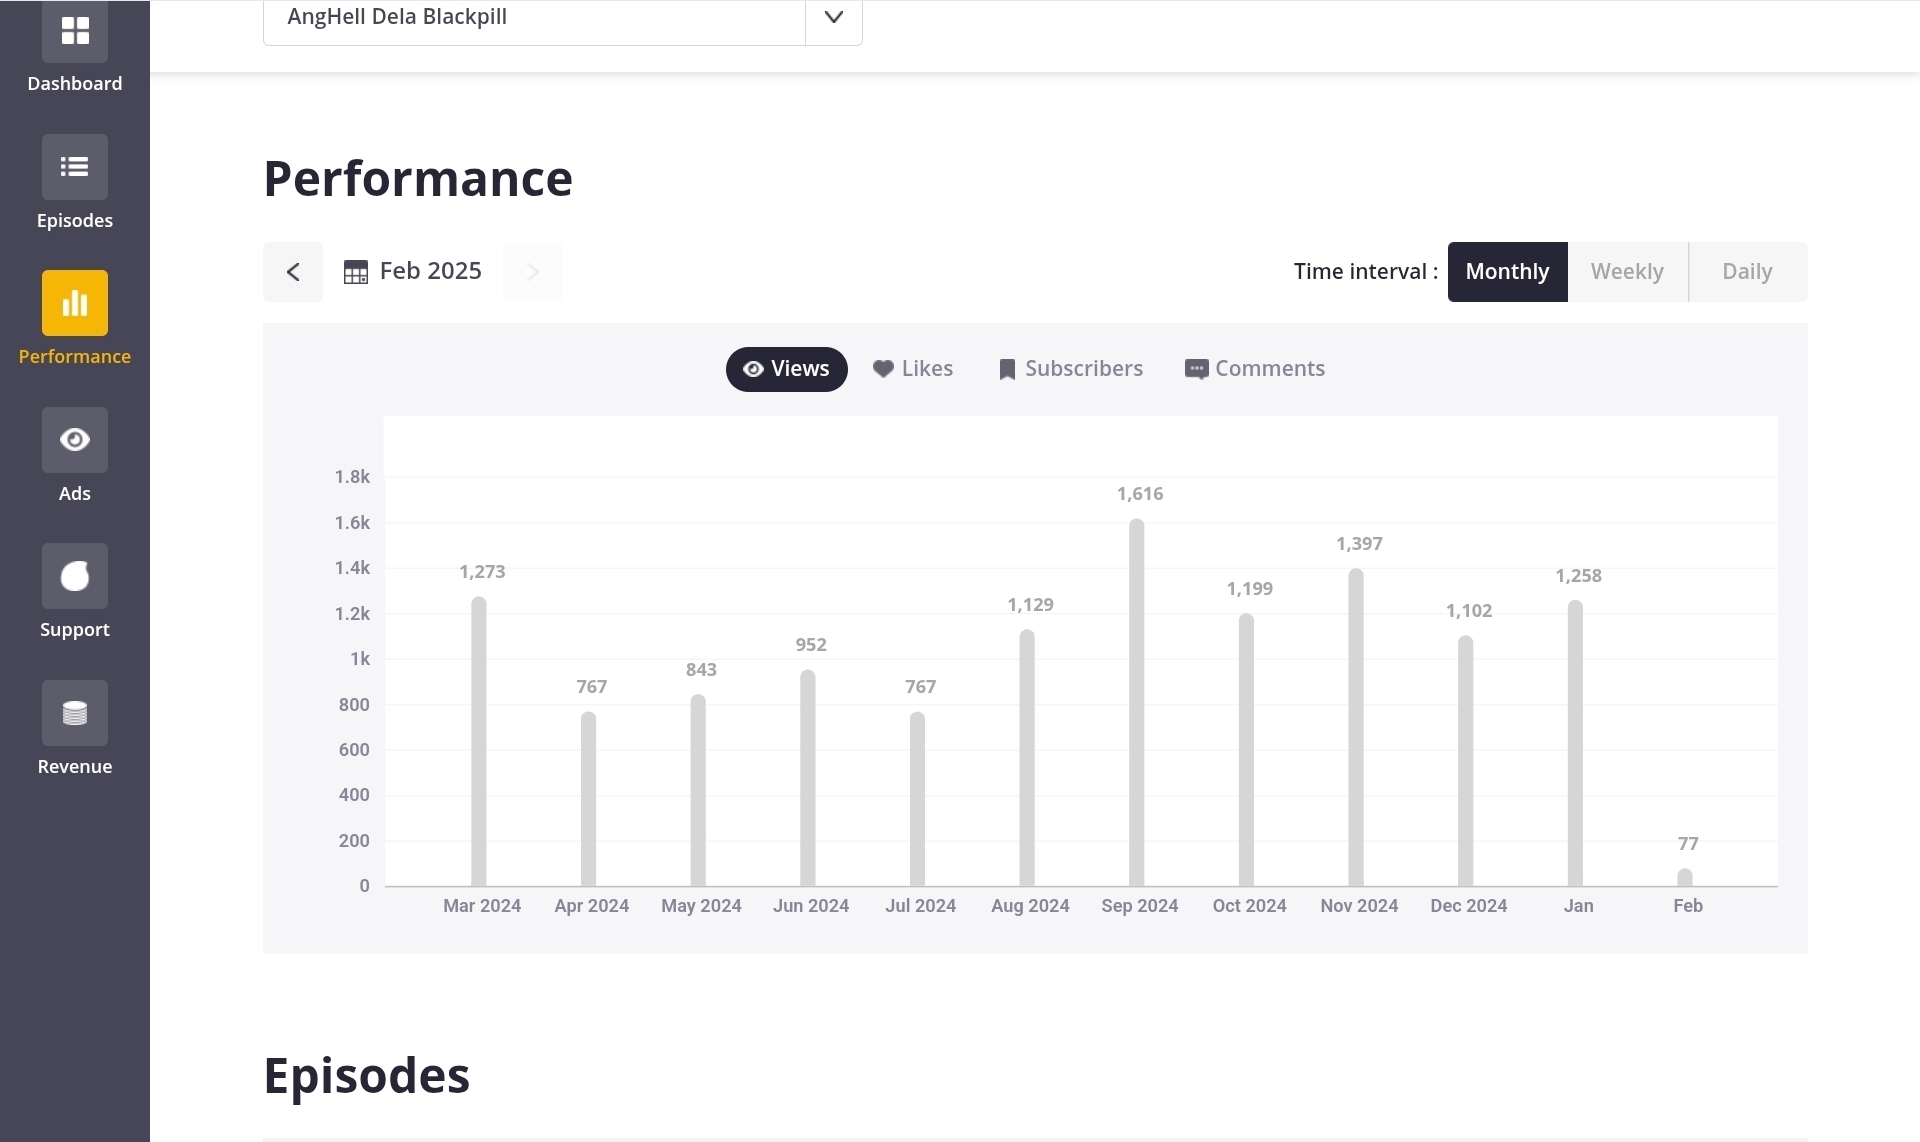The width and height of the screenshot is (1920, 1142).
Task: Set time interval to Weekly
Action: [1627, 272]
